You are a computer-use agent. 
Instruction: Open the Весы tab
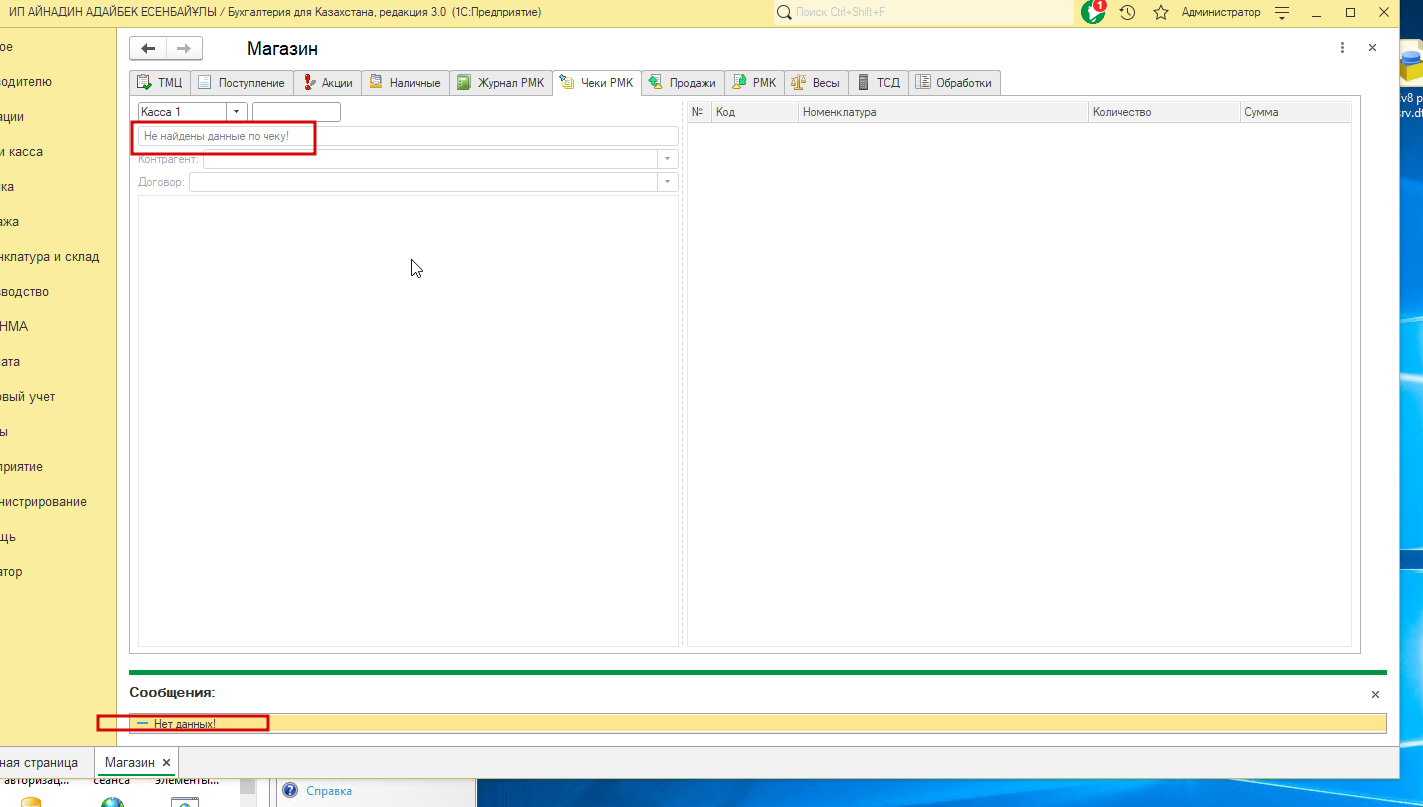[x=817, y=83]
